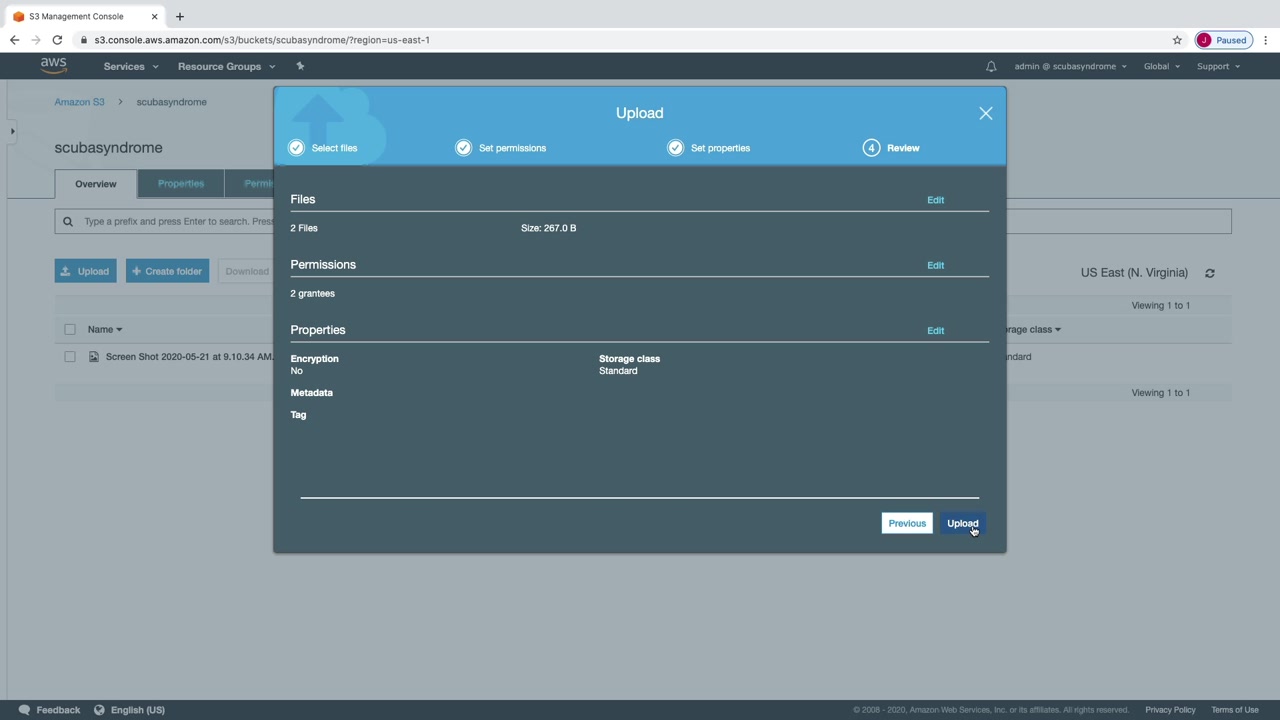This screenshot has height=720, width=1280.
Task: Expand the Resource Groups menu
Action: tap(226, 66)
